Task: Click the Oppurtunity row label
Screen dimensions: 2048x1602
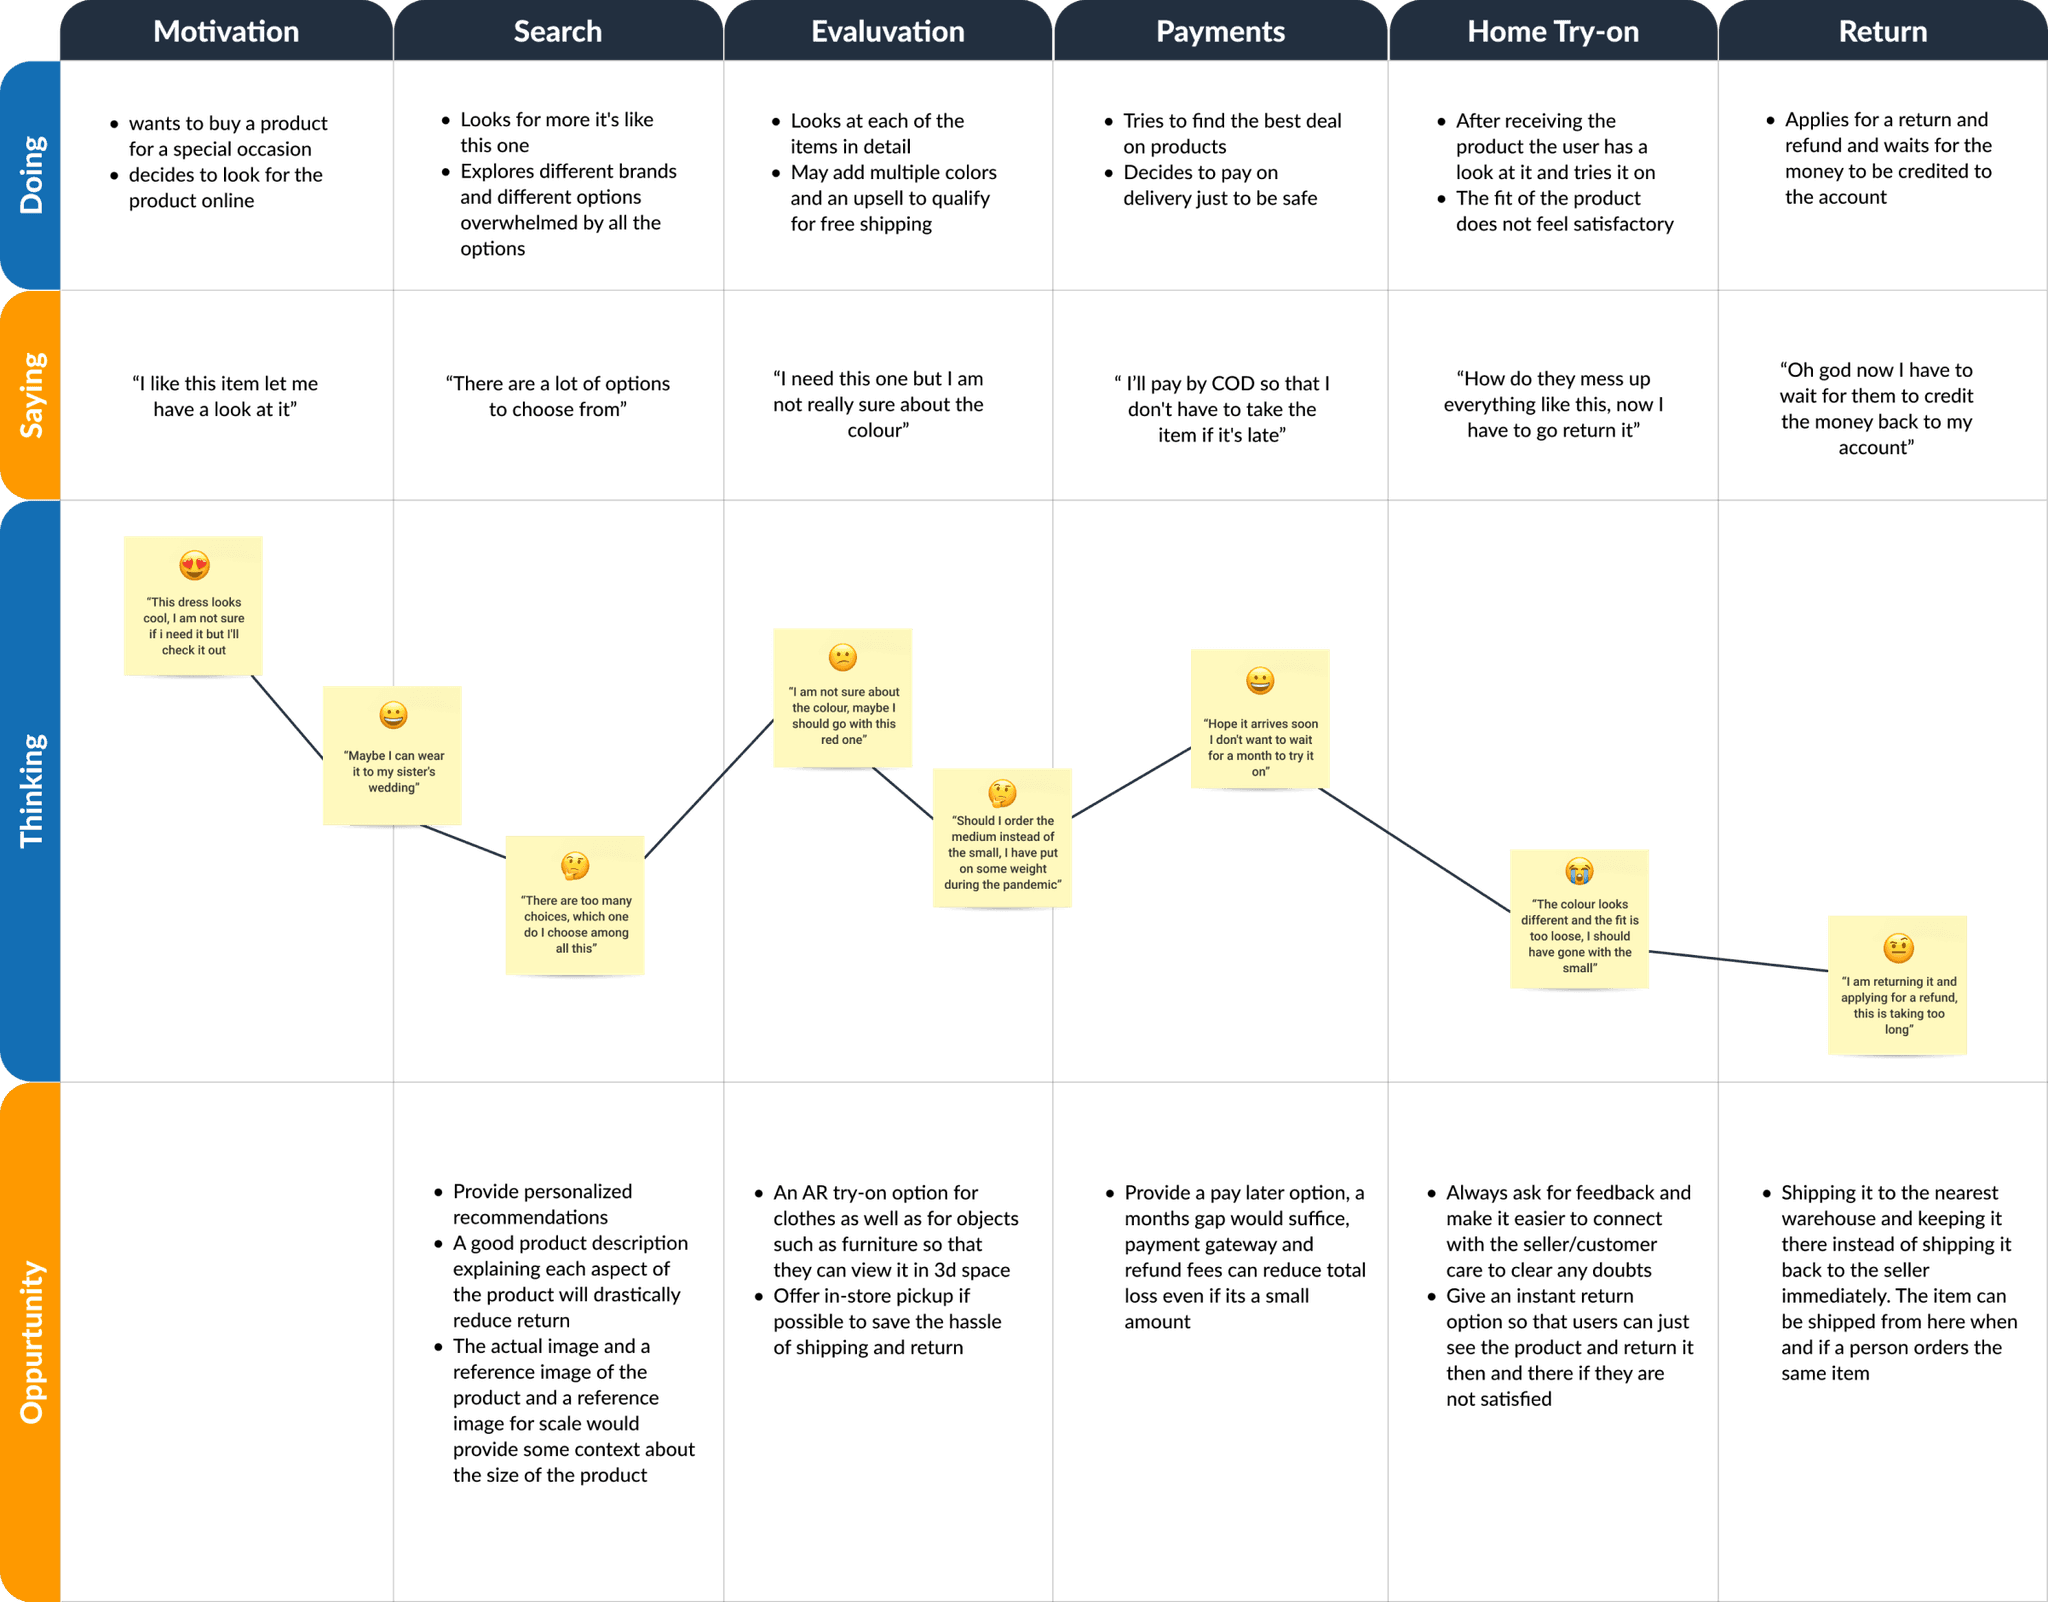Action: tap(31, 1342)
